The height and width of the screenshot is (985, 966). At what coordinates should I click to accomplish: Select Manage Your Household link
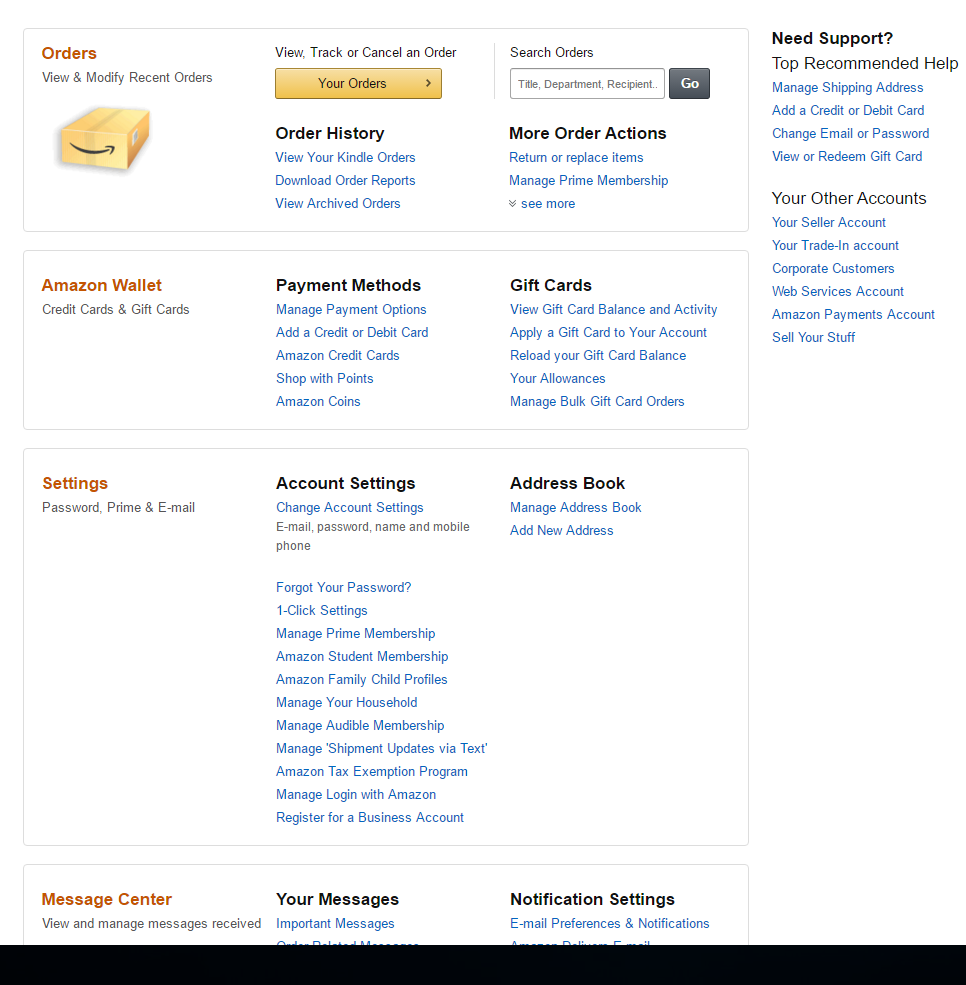coord(346,703)
